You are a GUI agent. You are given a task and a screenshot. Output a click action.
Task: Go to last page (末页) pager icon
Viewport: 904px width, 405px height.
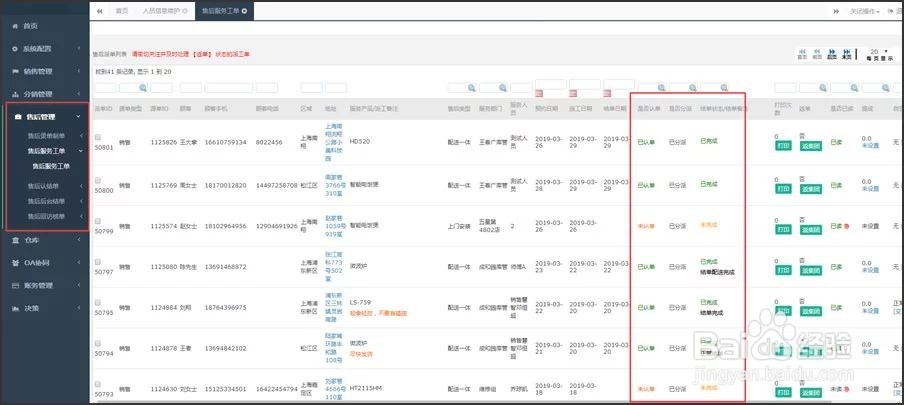[847, 54]
